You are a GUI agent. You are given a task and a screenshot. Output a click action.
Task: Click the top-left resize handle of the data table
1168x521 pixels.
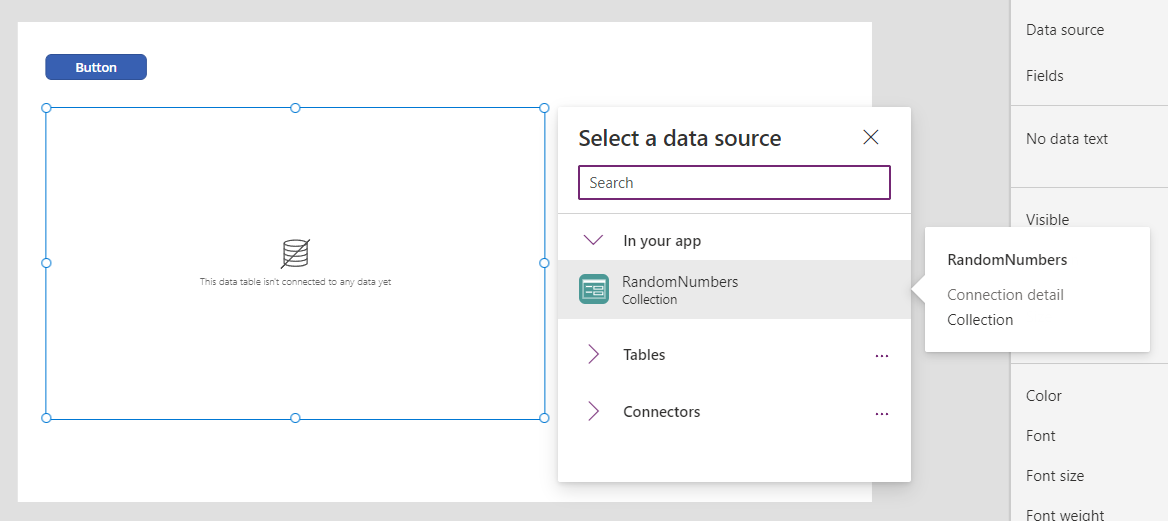(46, 108)
